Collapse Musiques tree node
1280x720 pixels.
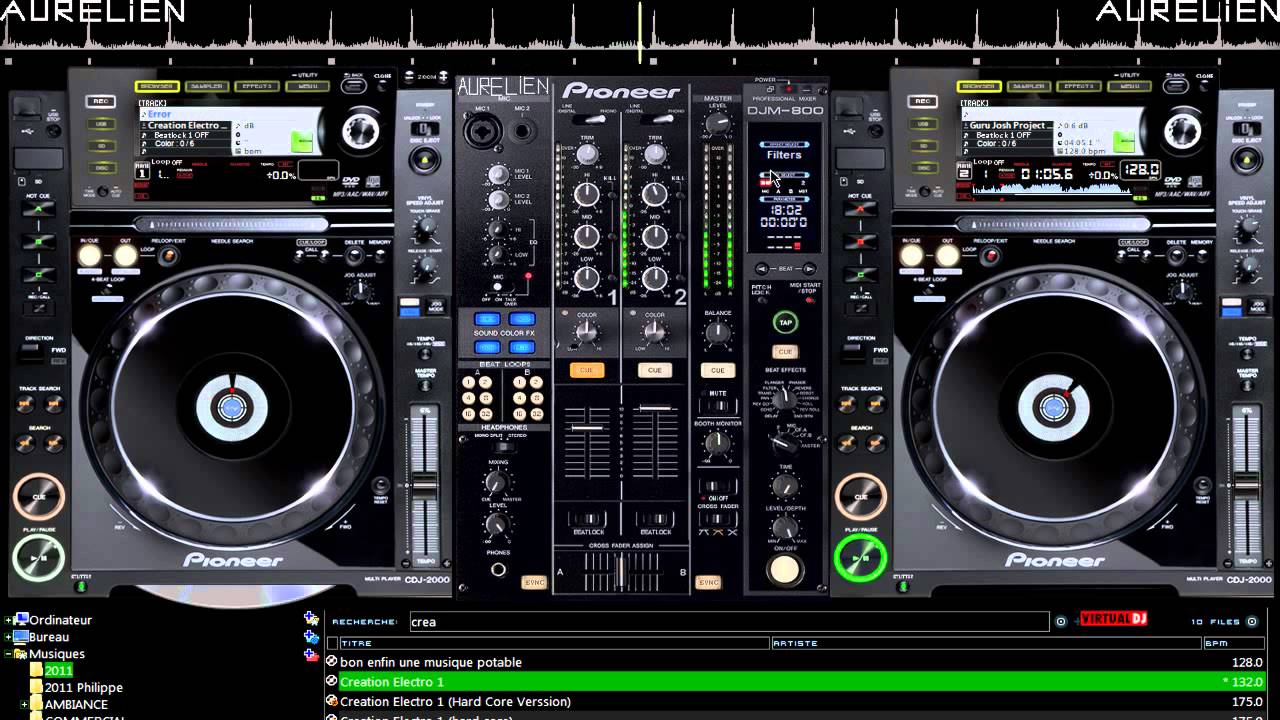(9, 654)
